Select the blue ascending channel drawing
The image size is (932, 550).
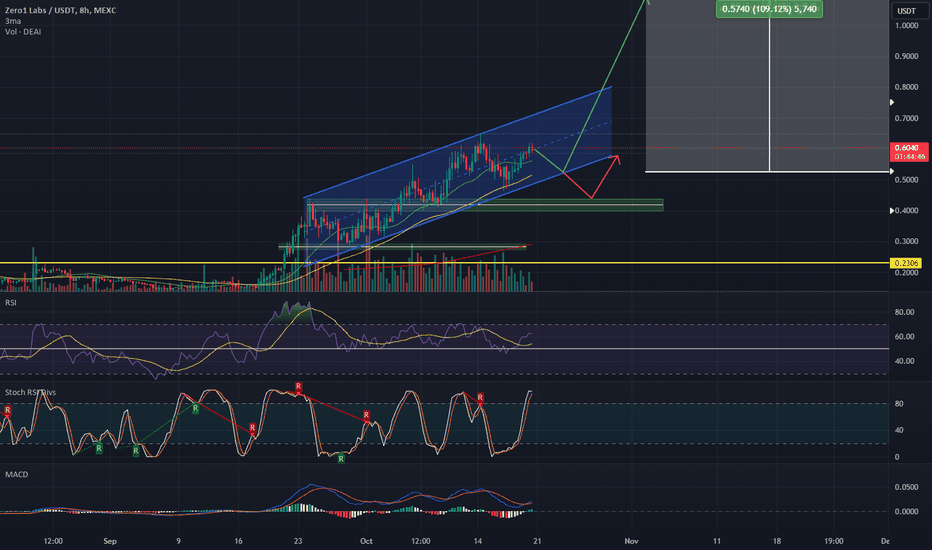[458, 175]
